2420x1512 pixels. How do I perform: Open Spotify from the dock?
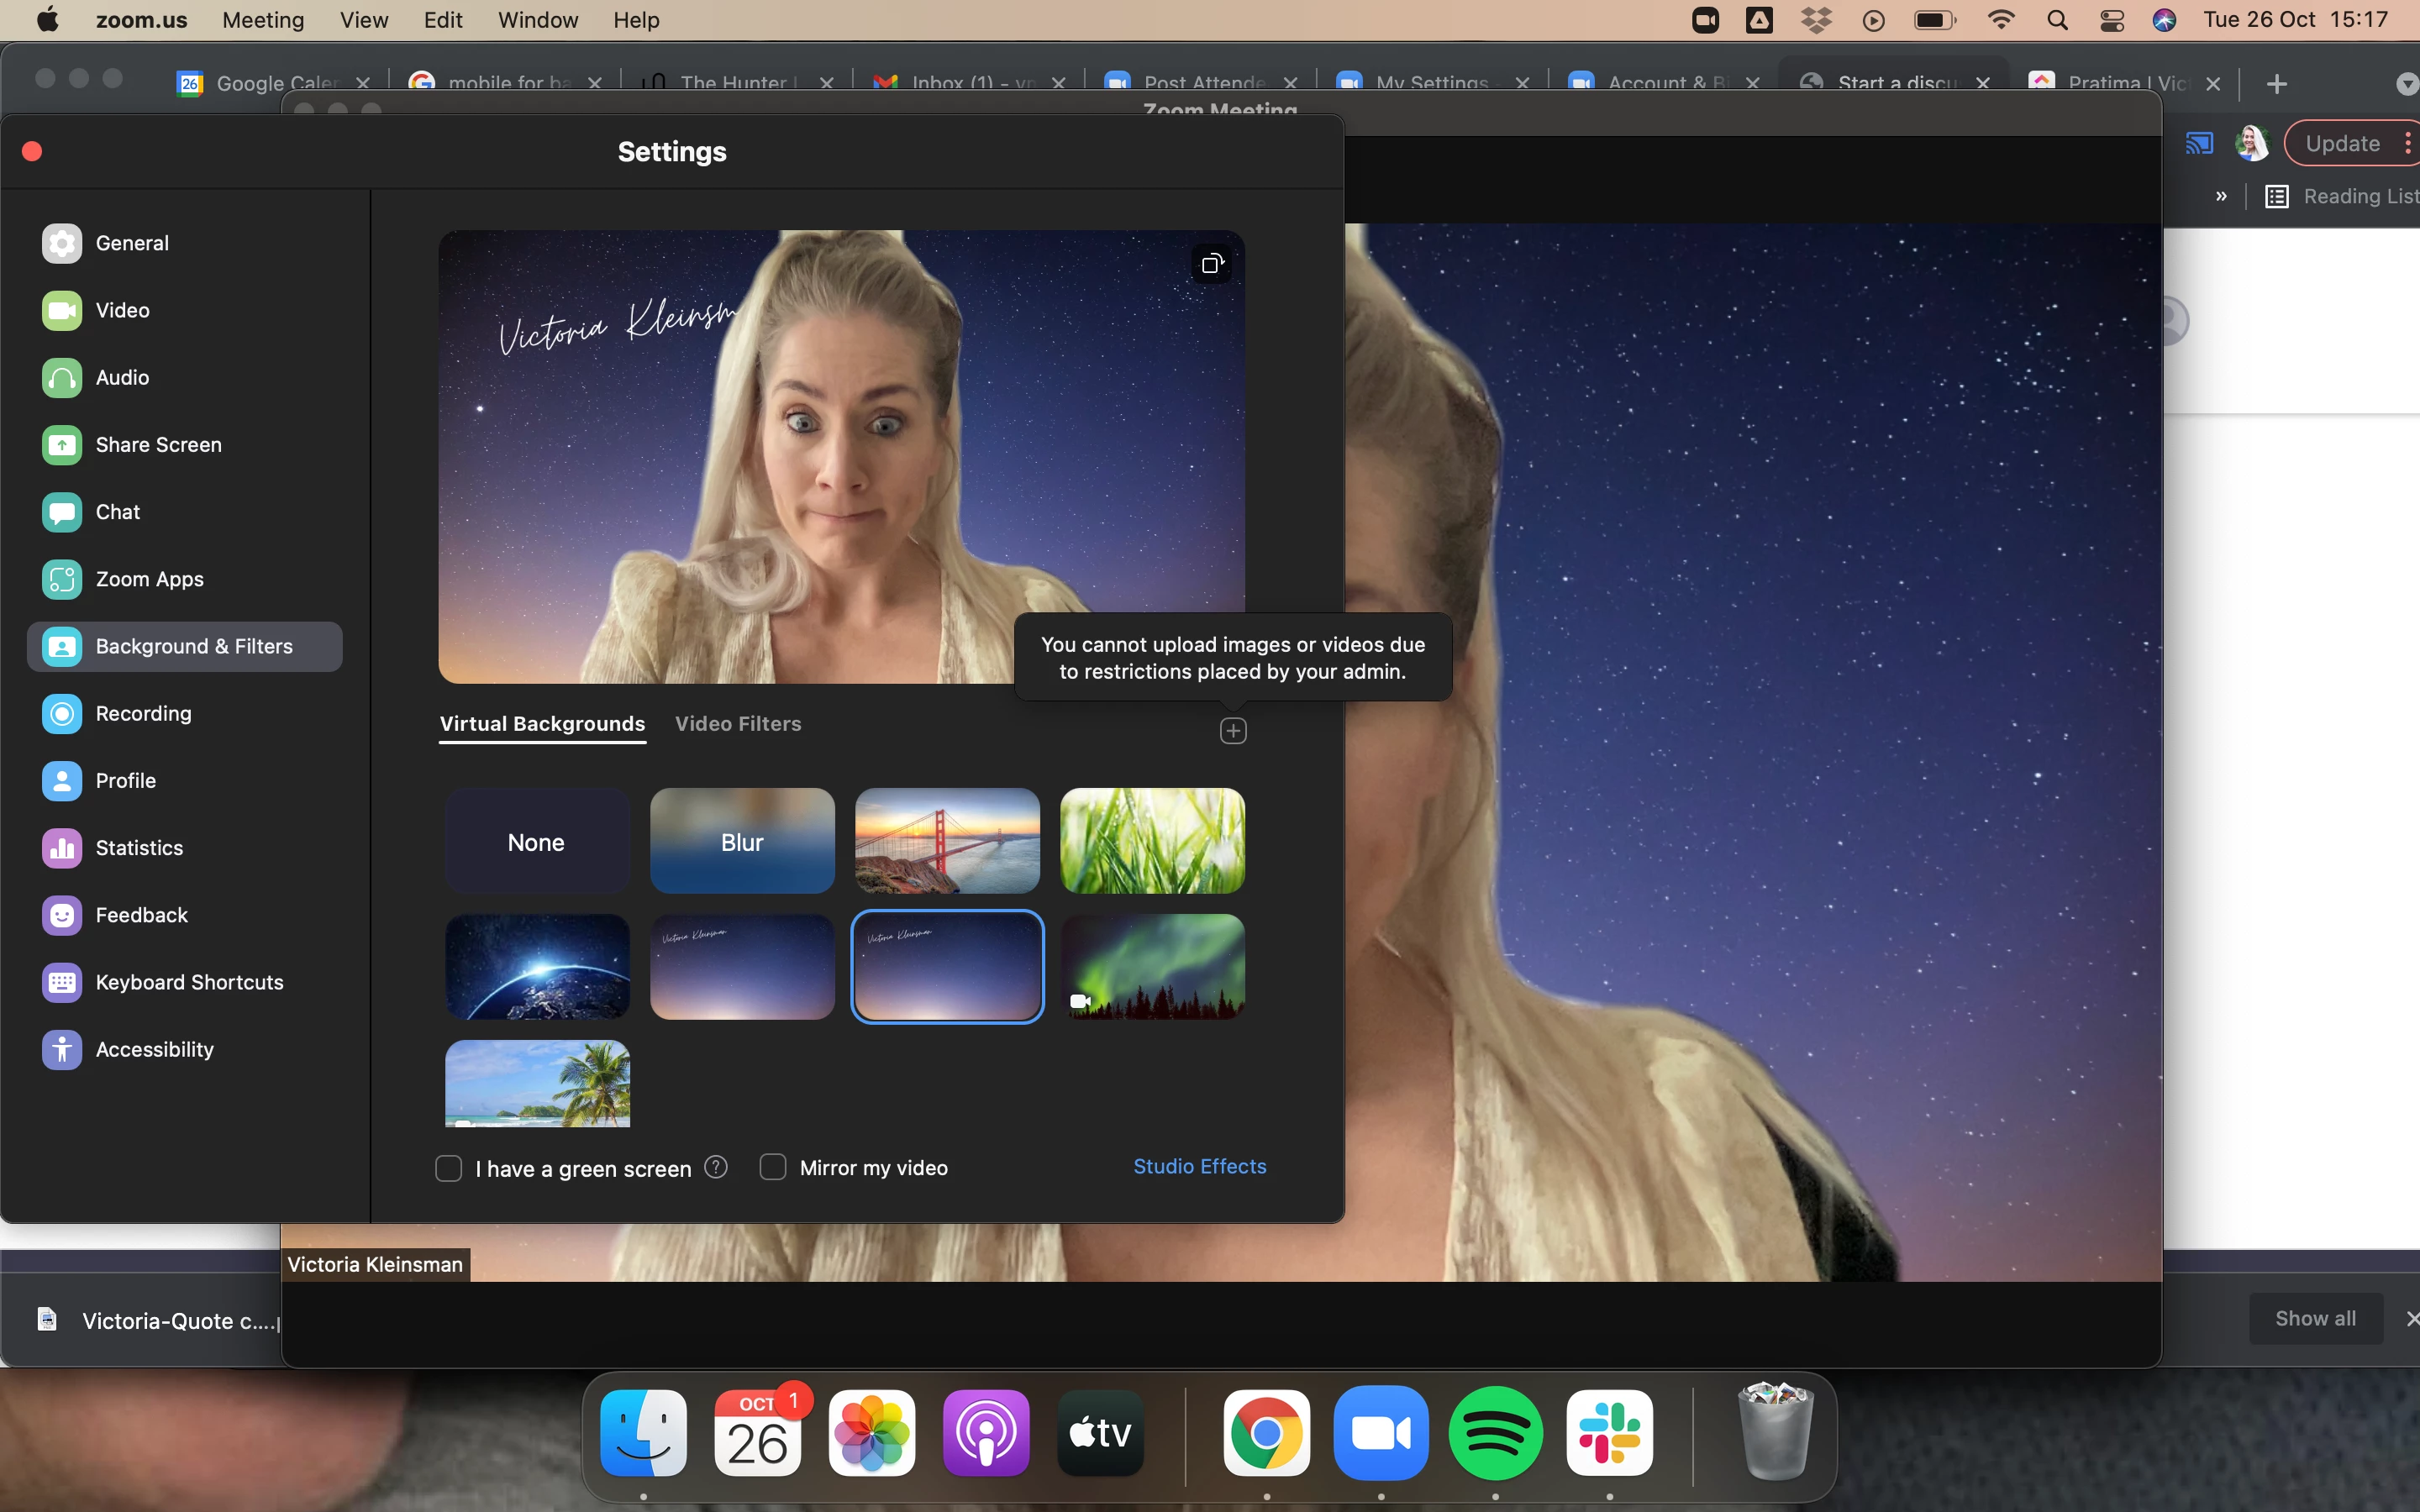pos(1495,1432)
